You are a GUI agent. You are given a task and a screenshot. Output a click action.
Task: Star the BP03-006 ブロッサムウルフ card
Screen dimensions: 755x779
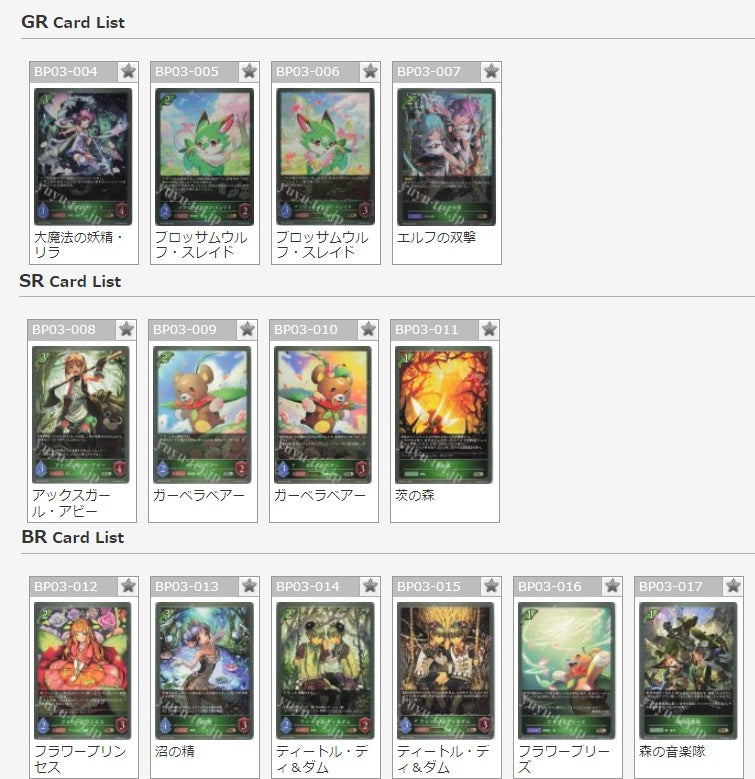coord(370,72)
